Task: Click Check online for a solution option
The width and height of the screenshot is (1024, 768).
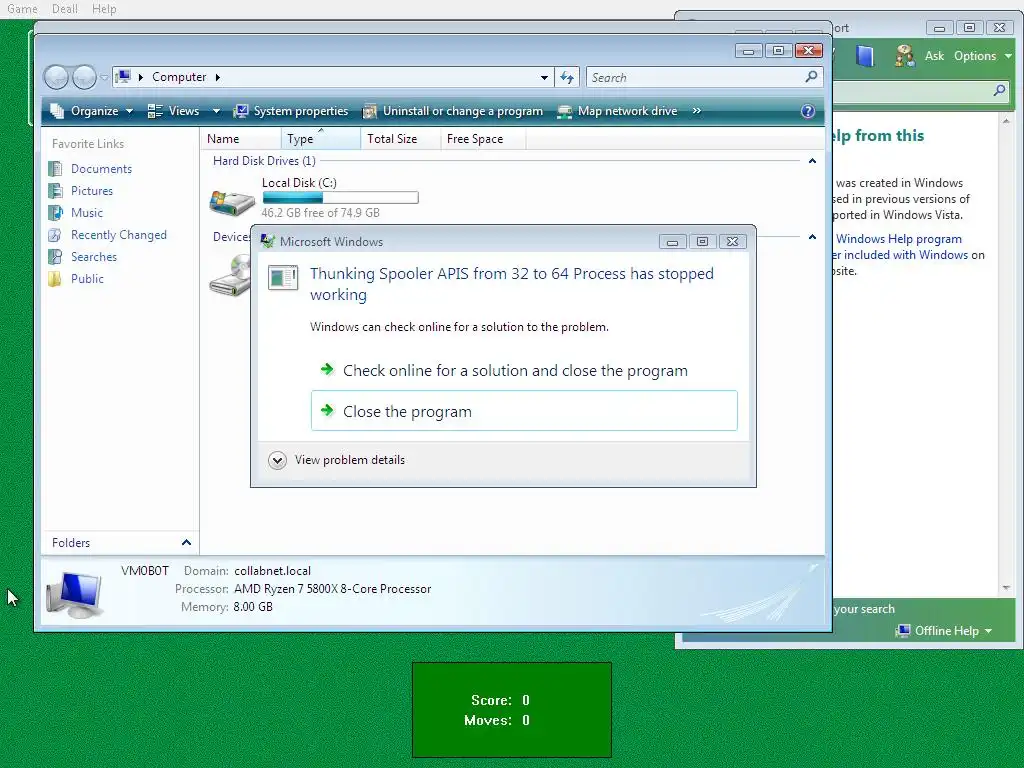Action: click(515, 371)
